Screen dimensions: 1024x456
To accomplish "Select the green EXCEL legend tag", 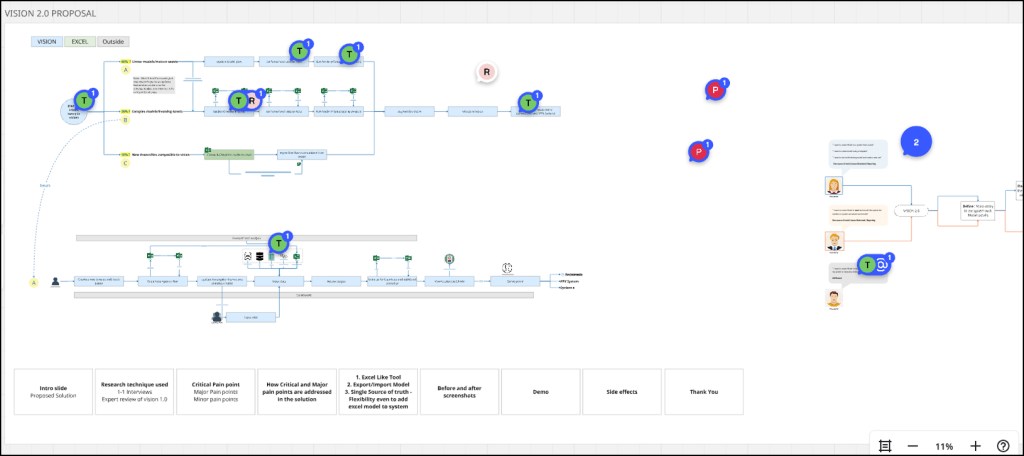I will [x=79, y=42].
